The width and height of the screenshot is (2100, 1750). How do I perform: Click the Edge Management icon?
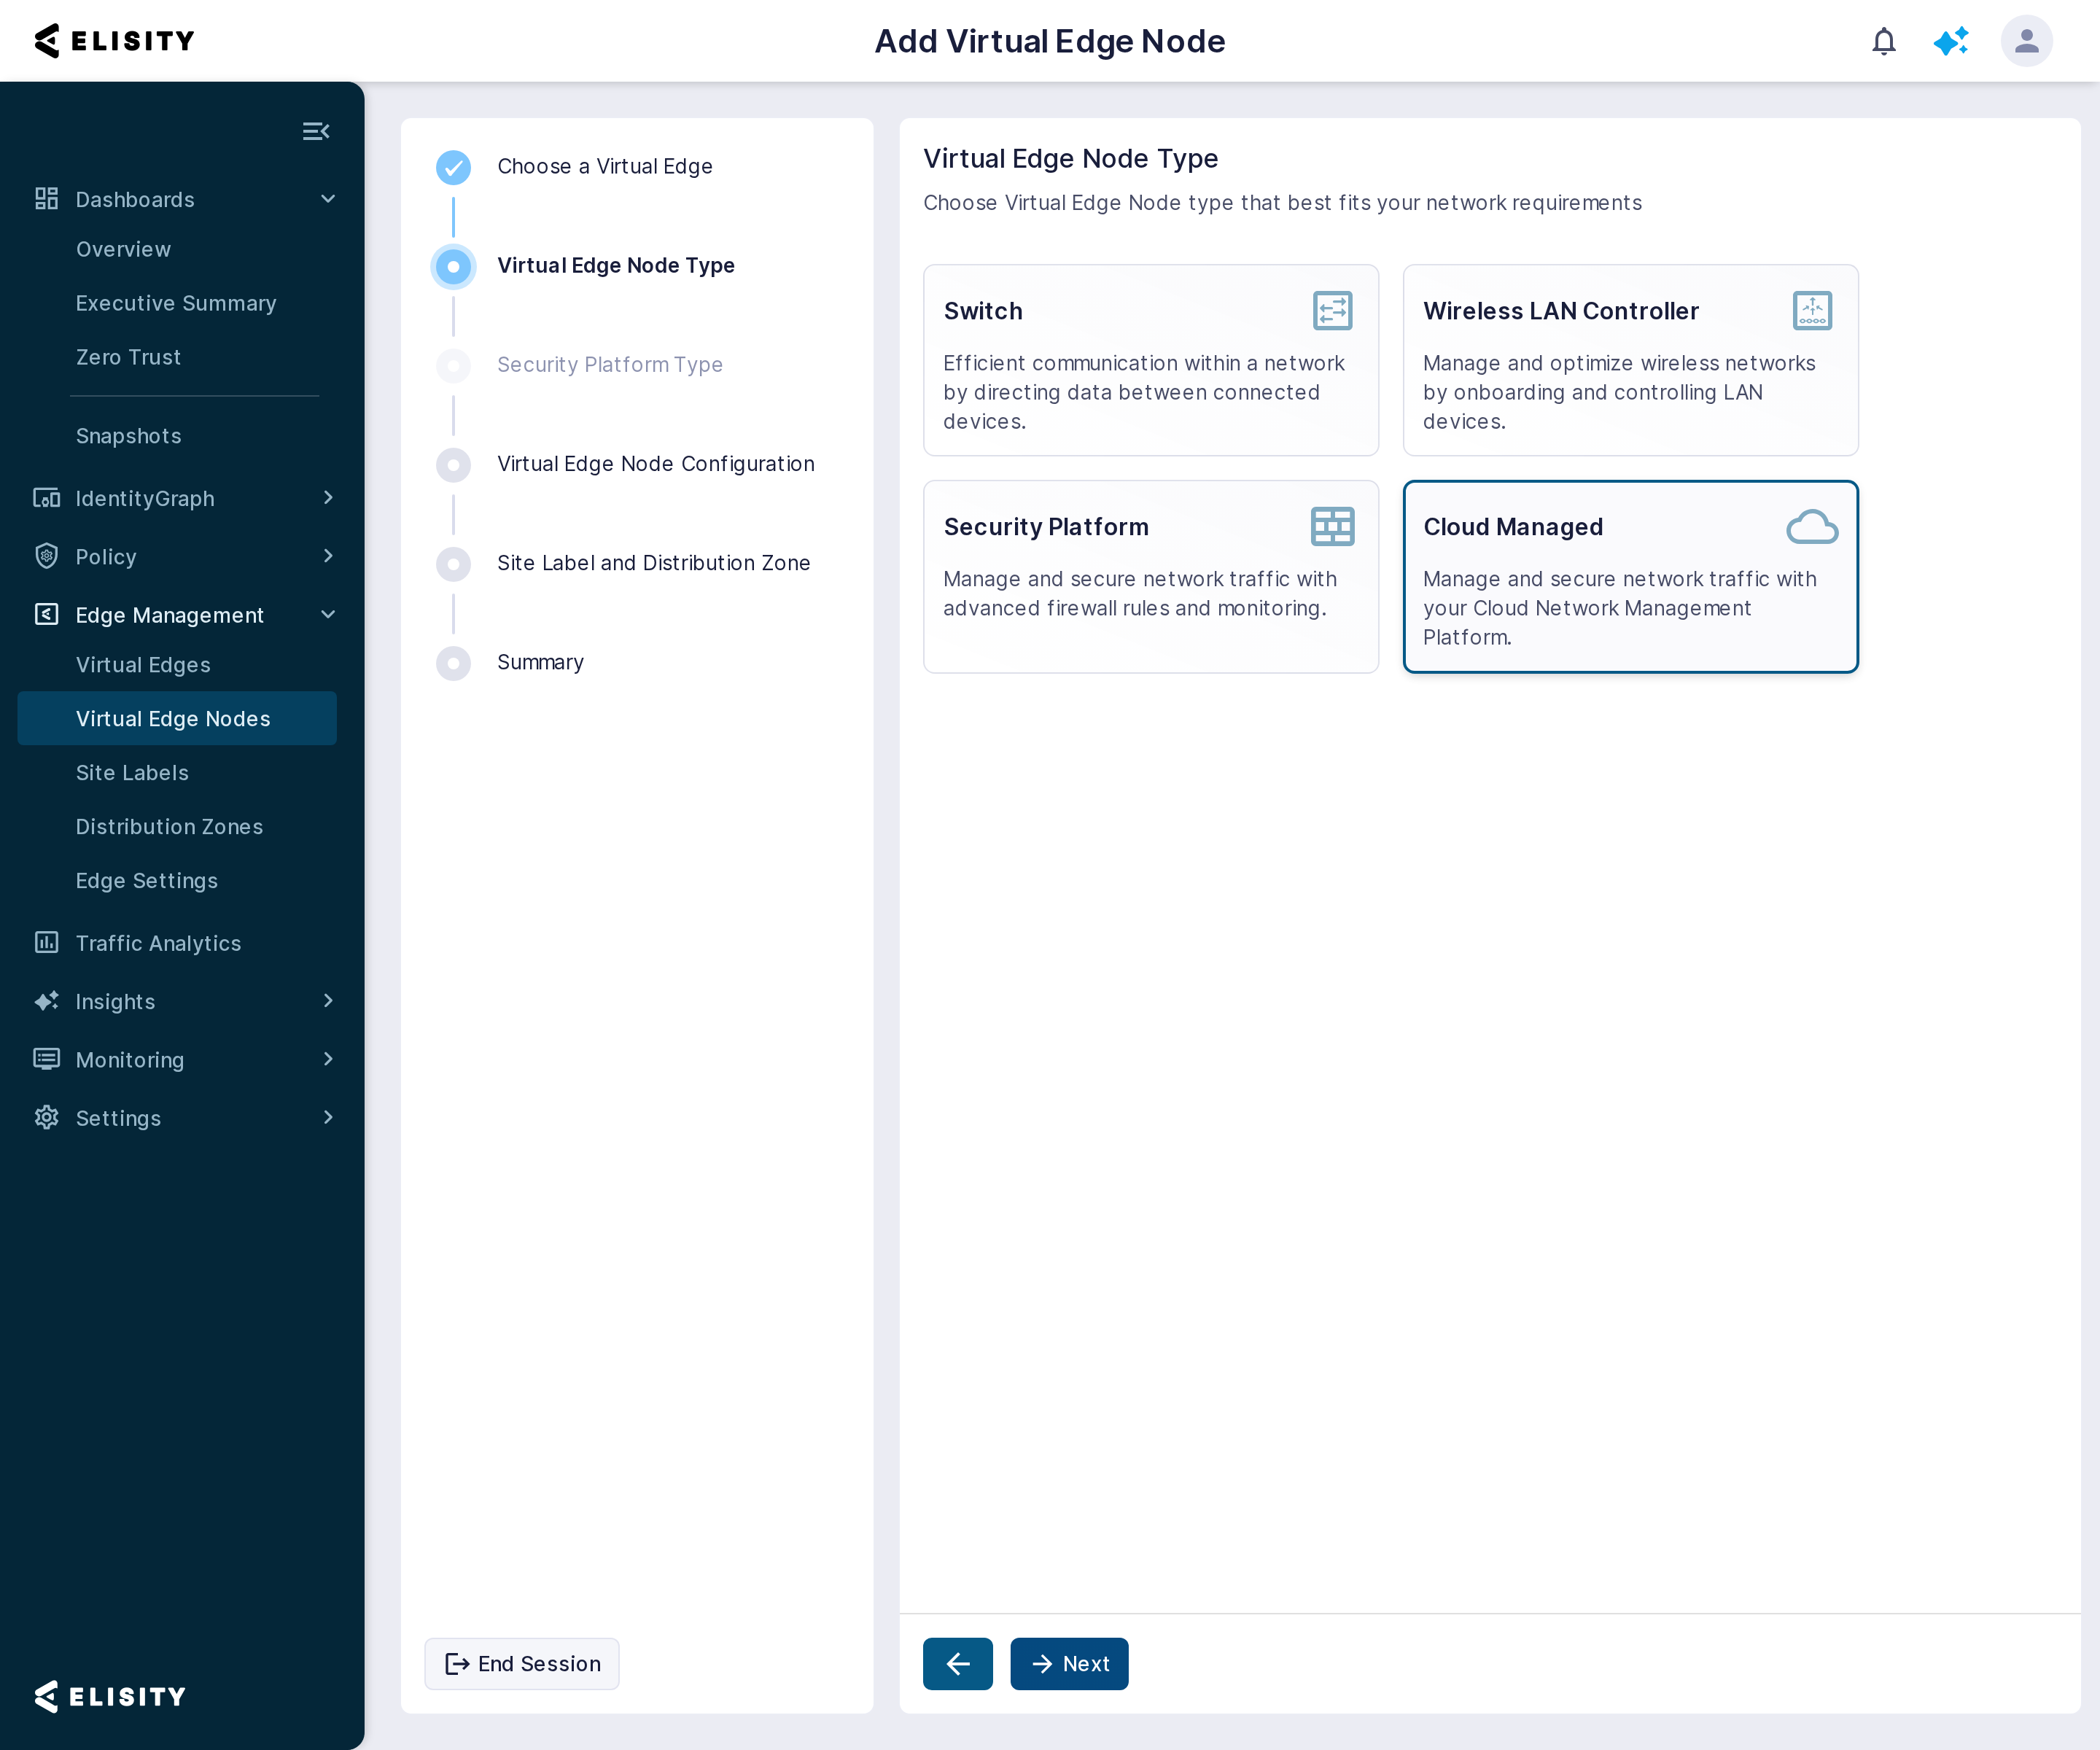(46, 614)
